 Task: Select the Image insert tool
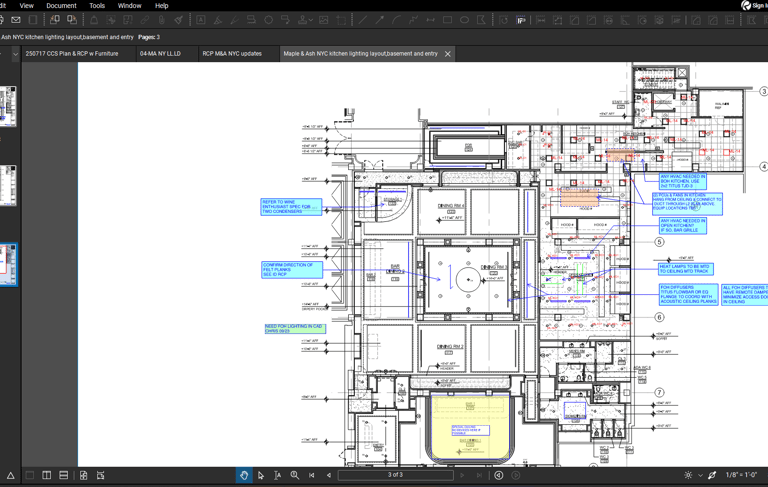324,20
